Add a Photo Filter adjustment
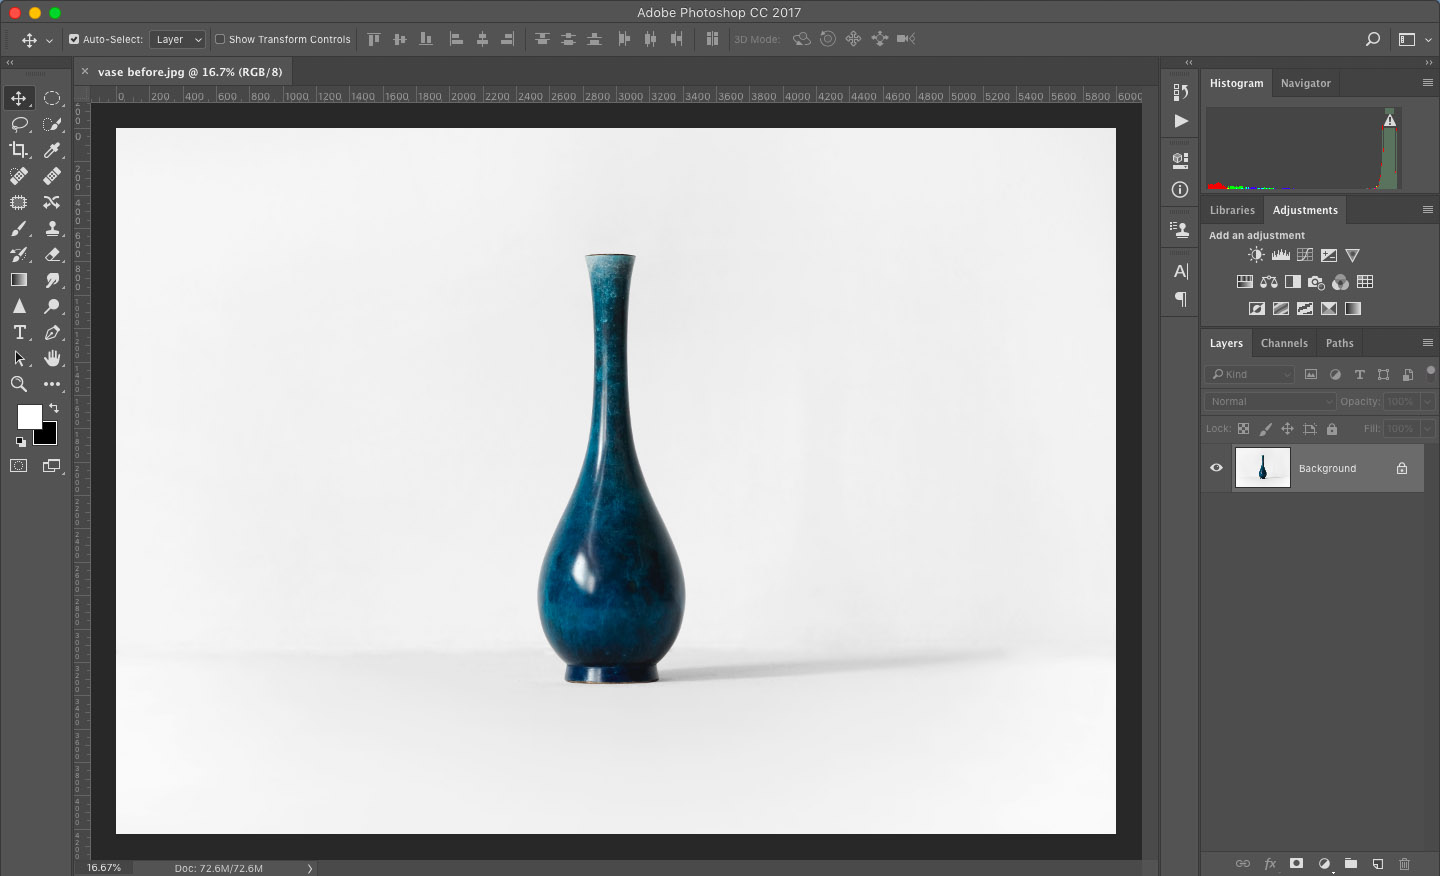Viewport: 1440px width, 876px height. [1317, 282]
